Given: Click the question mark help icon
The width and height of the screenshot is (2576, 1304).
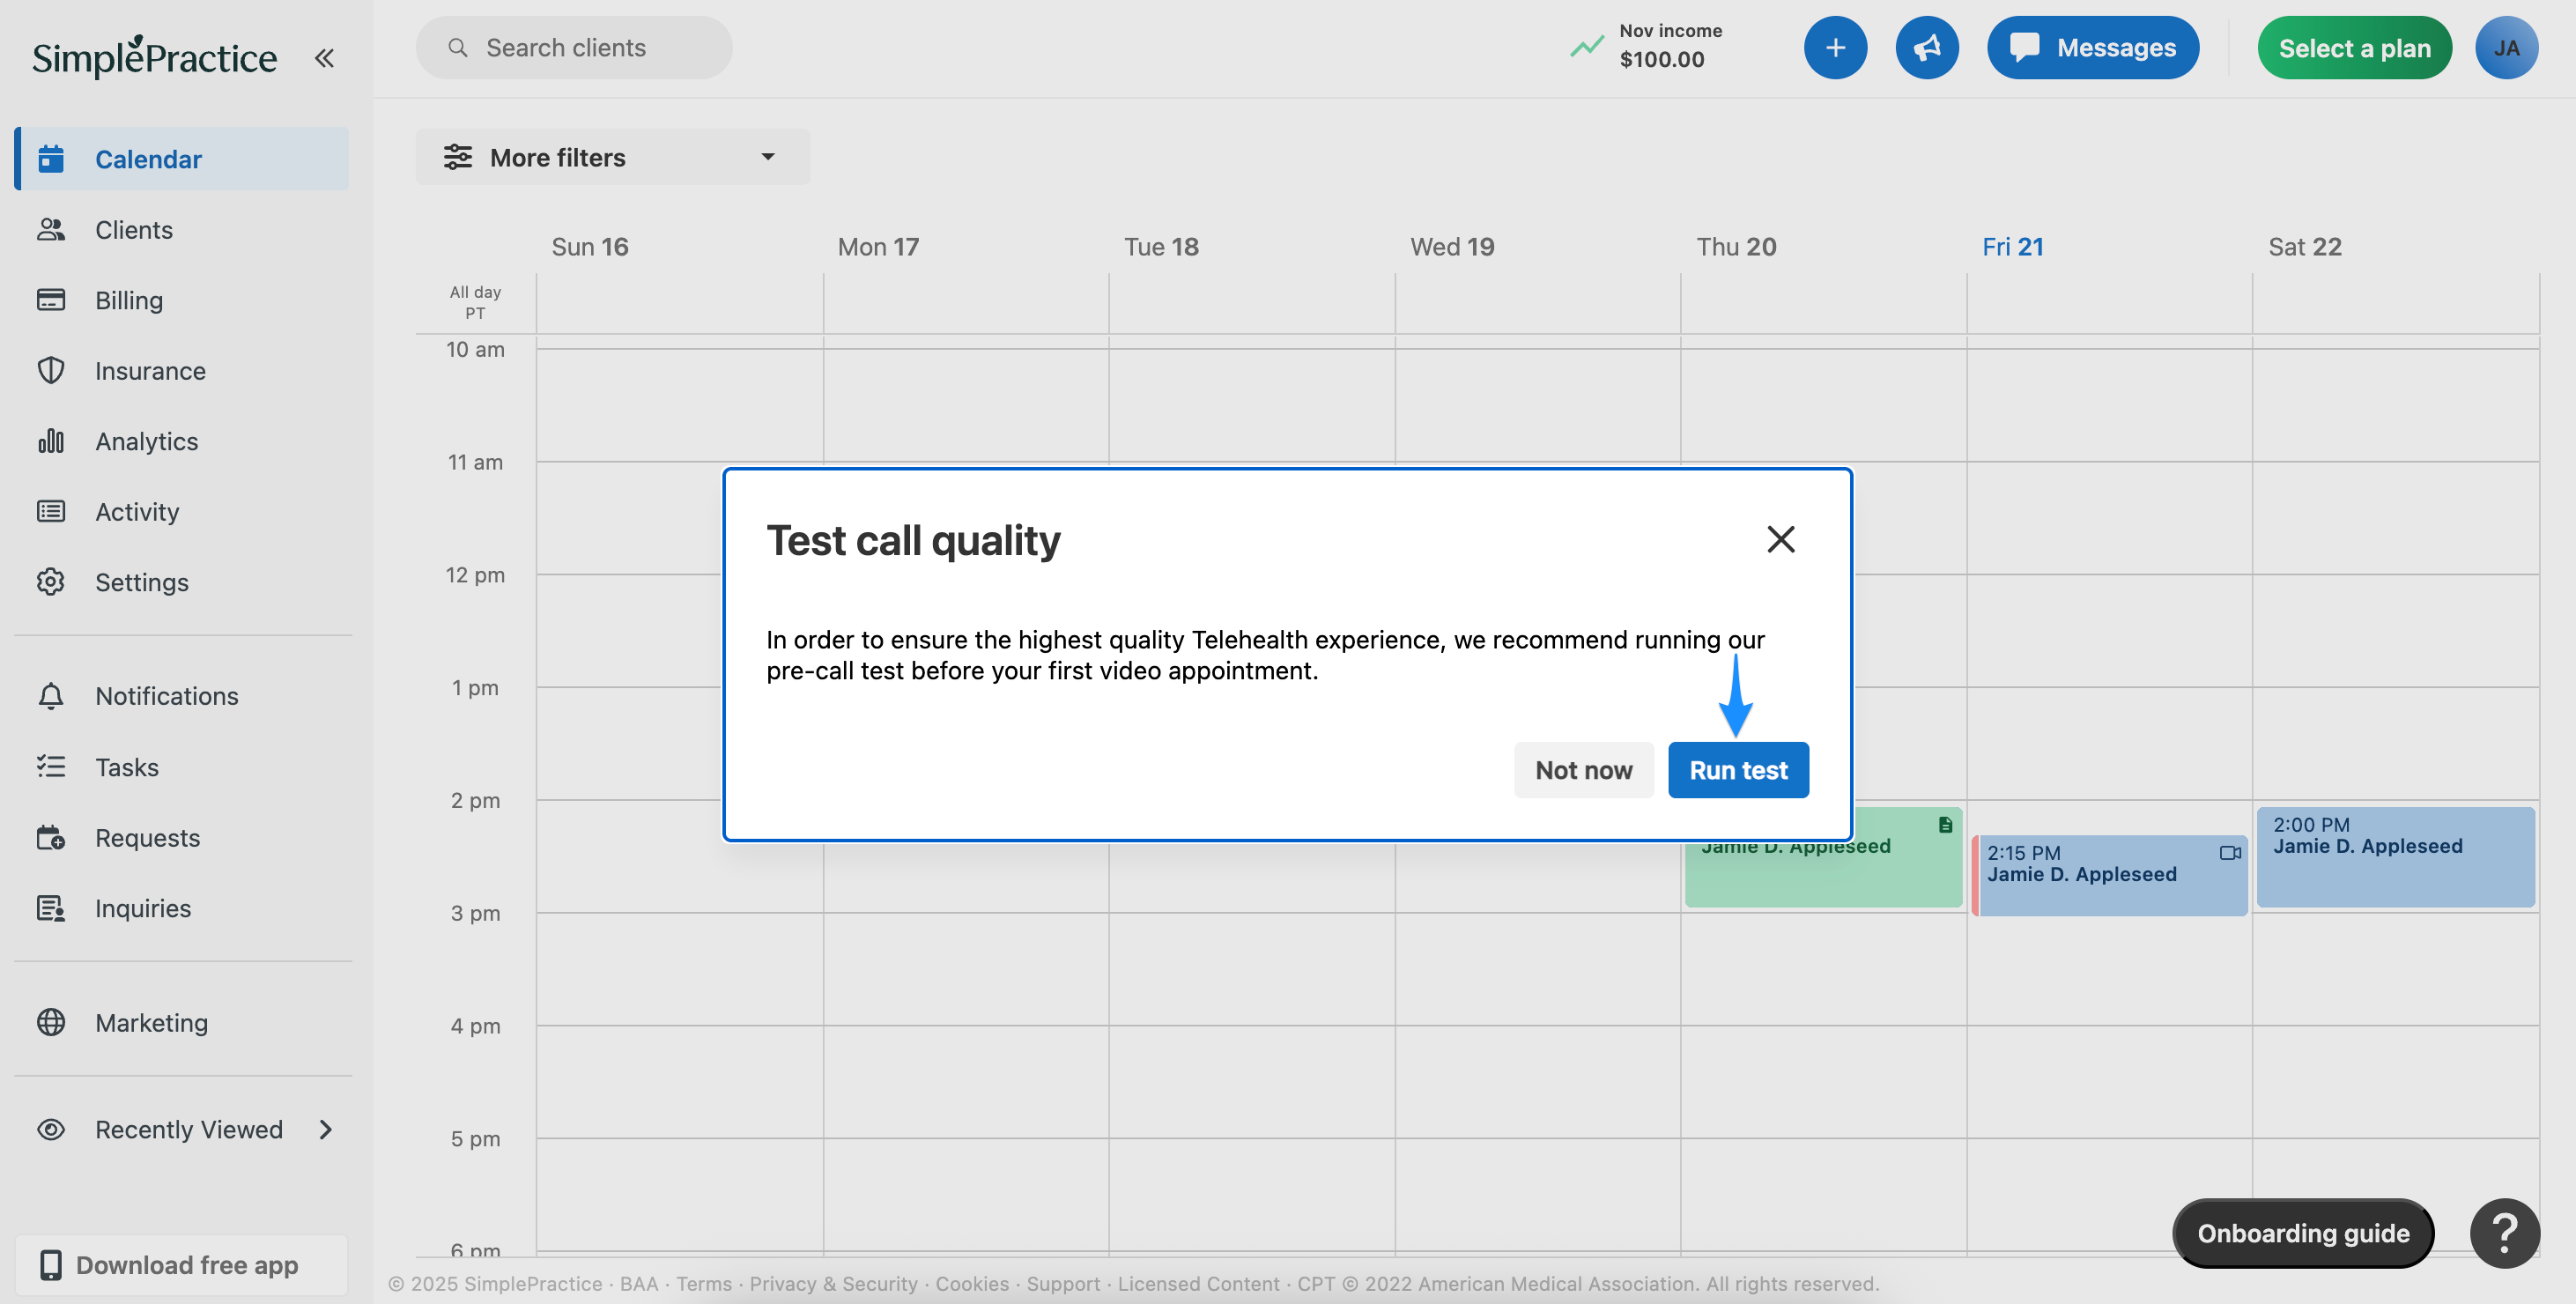Looking at the screenshot, I should tap(2504, 1233).
